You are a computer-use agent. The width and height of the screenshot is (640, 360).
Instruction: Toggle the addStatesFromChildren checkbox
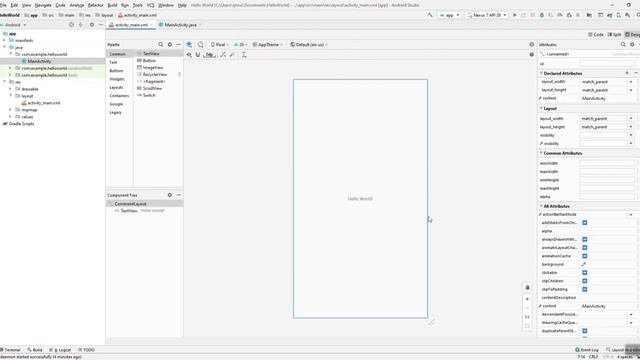pos(584,223)
